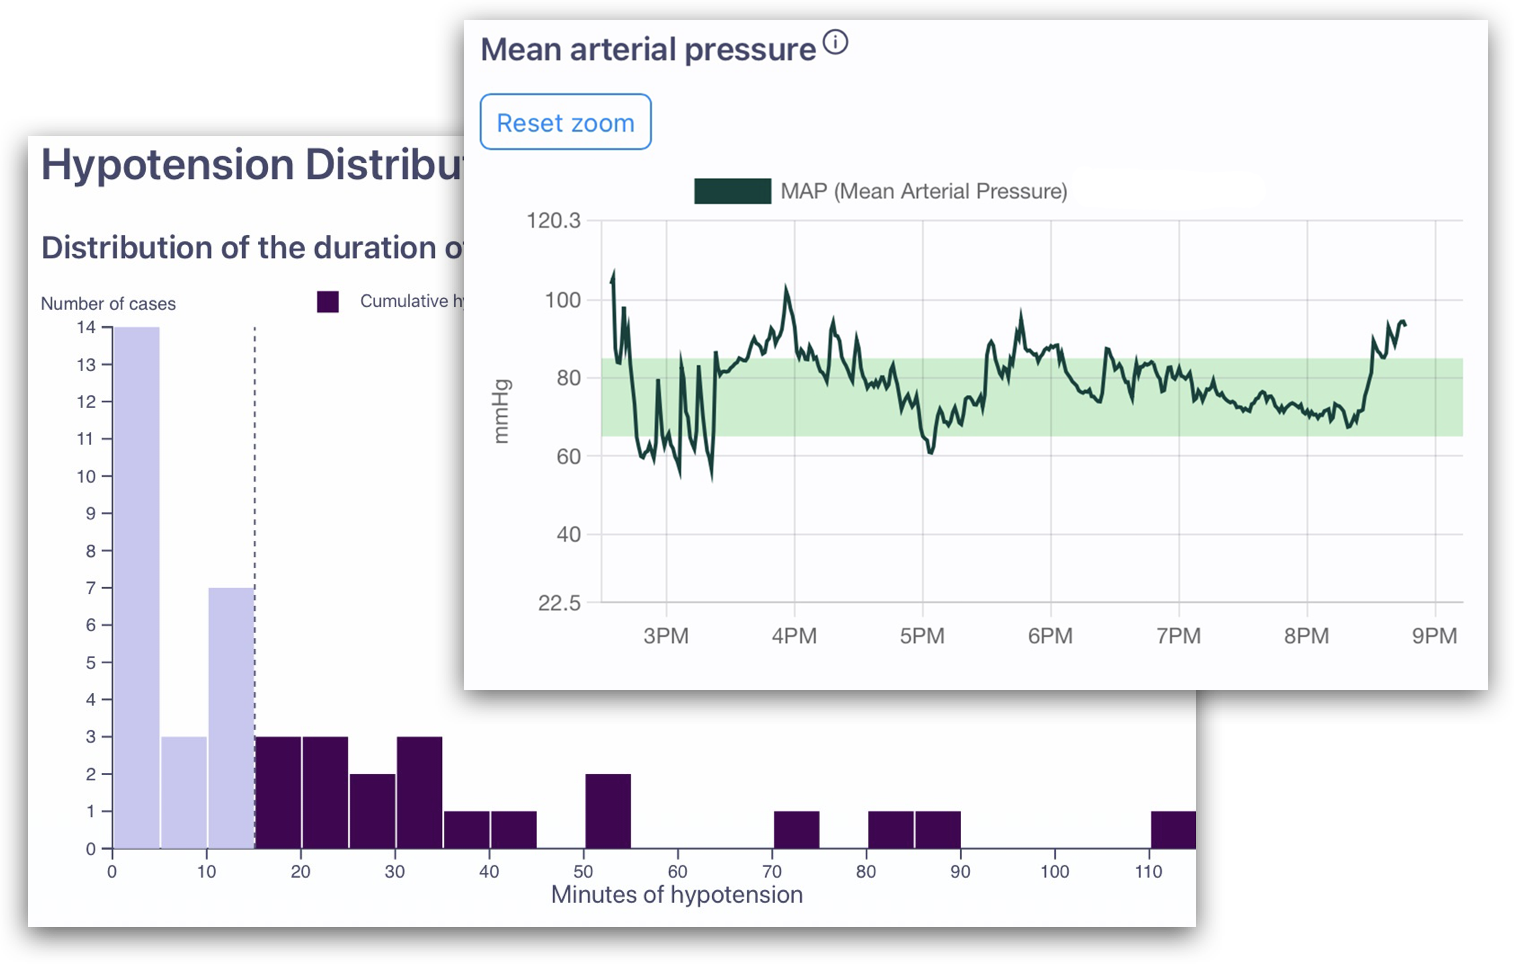Click the short light bar with 3 cases
Viewport: 1516px width, 964px height.
[184, 793]
